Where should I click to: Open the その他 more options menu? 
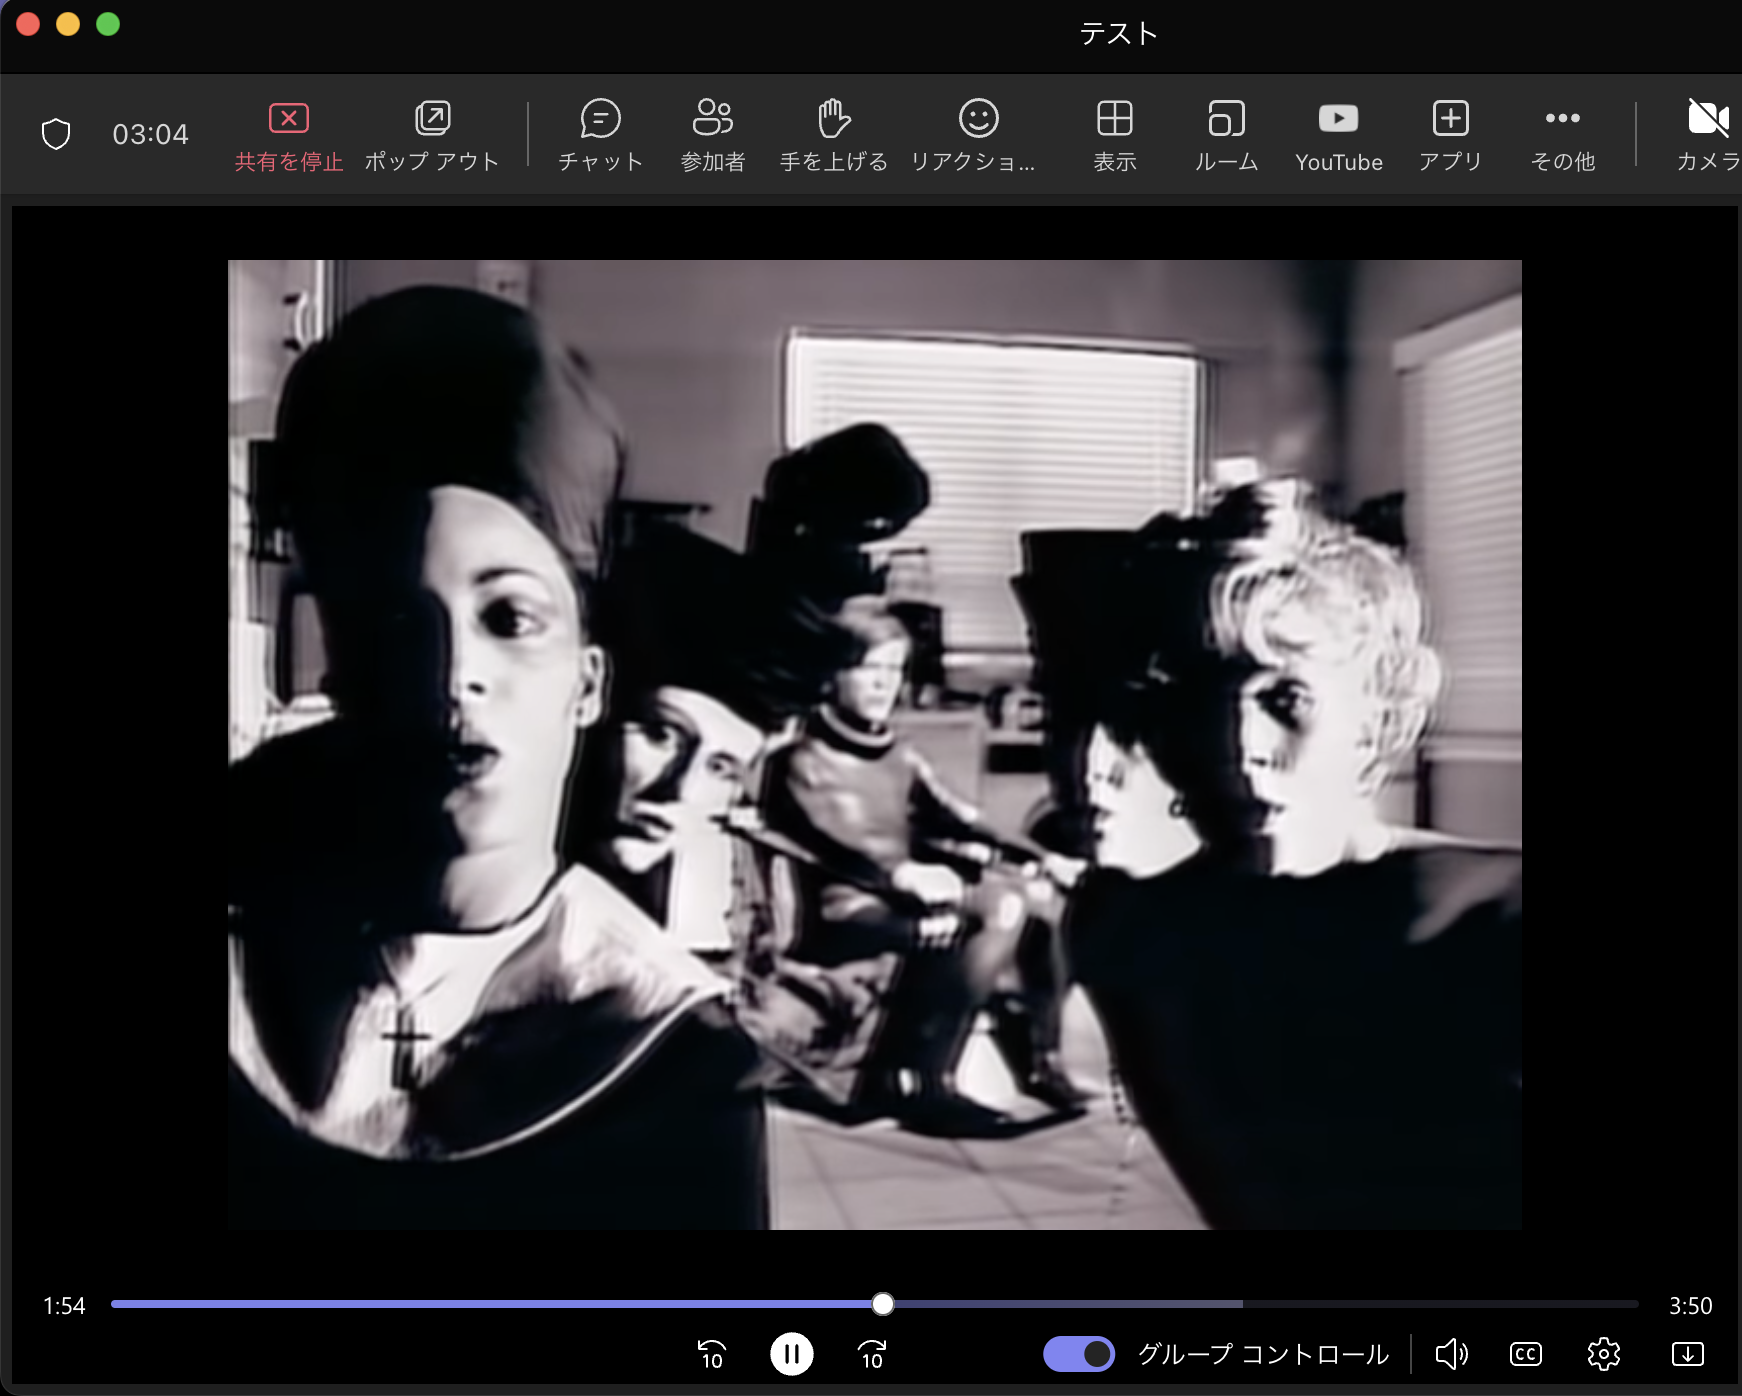(1563, 136)
